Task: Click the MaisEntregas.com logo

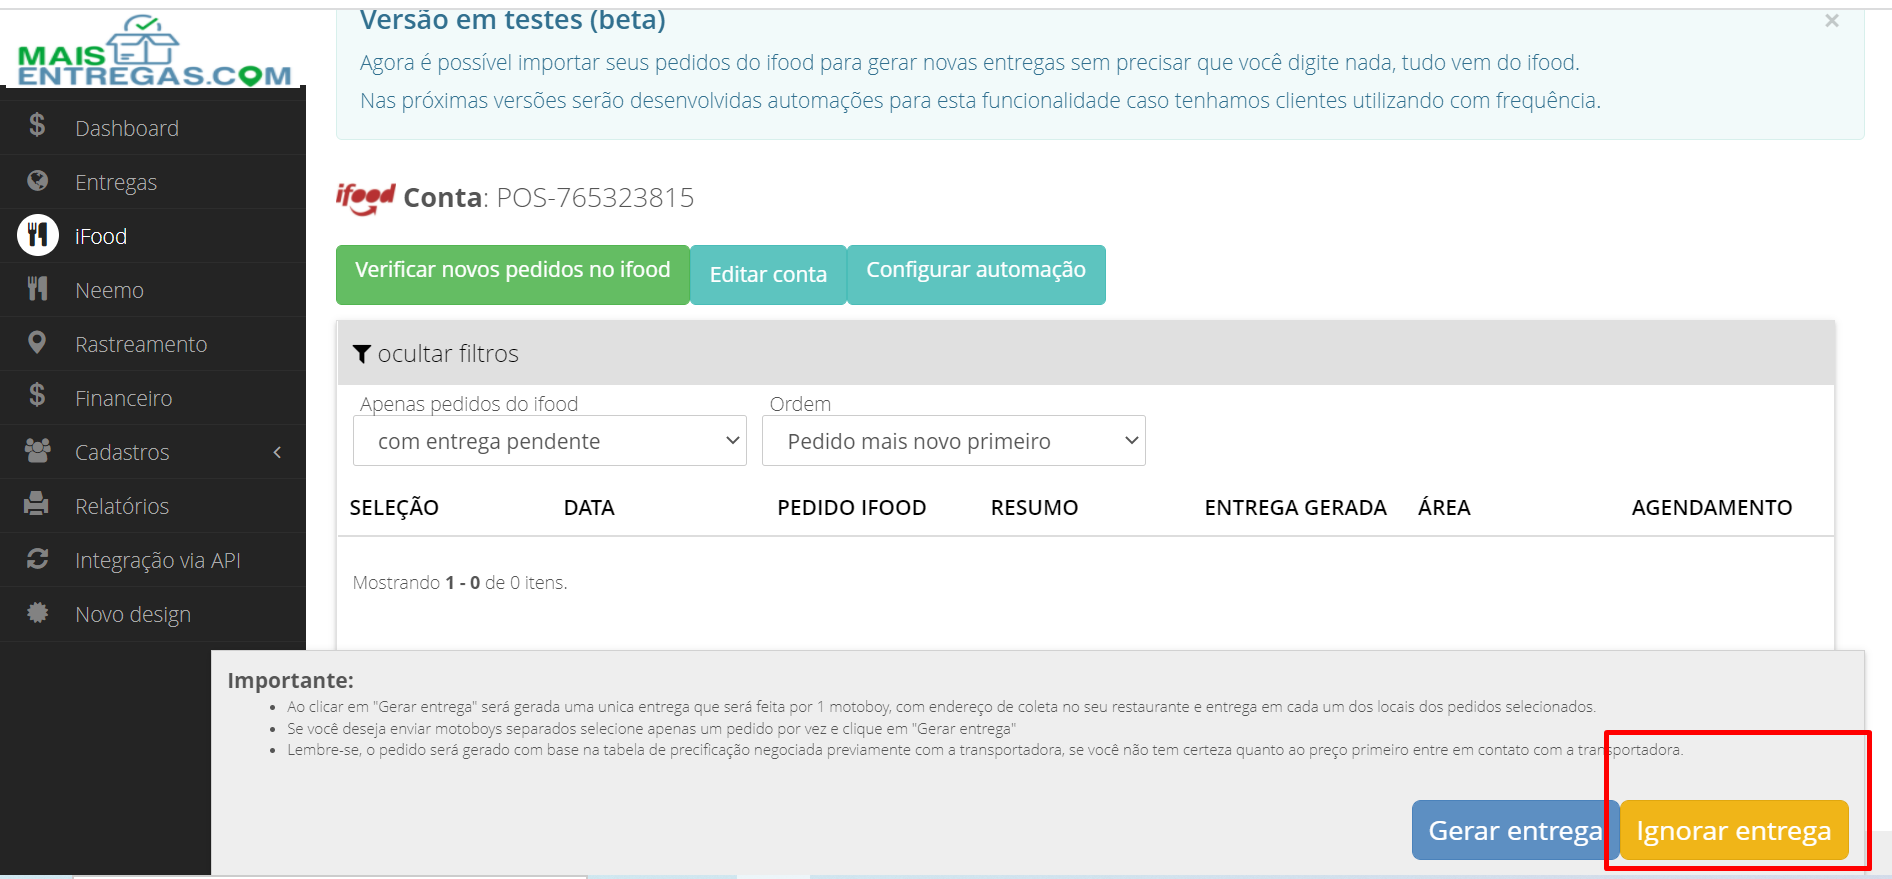Action: pyautogui.click(x=154, y=50)
